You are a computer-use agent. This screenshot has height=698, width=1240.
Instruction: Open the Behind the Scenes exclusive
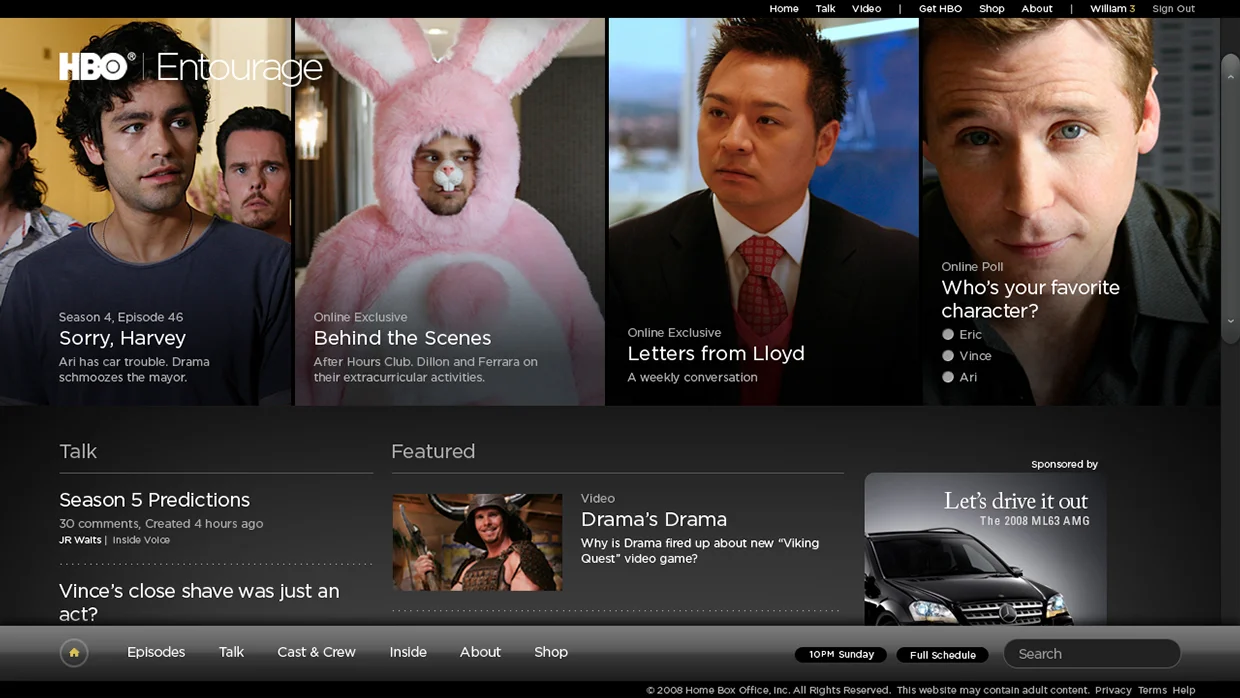point(402,338)
